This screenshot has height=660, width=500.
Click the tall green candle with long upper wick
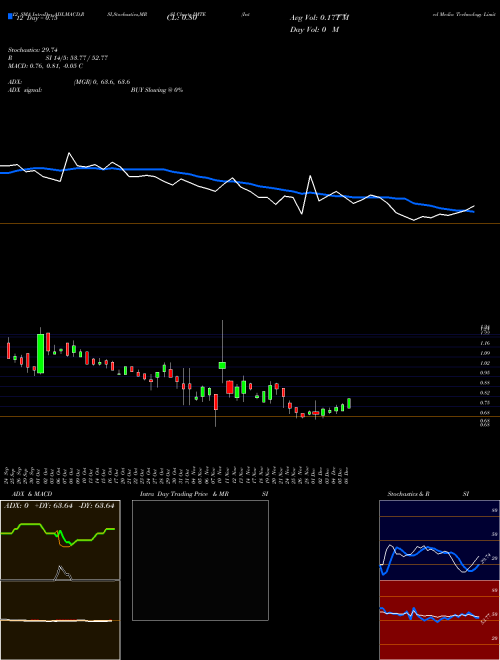pos(222,365)
